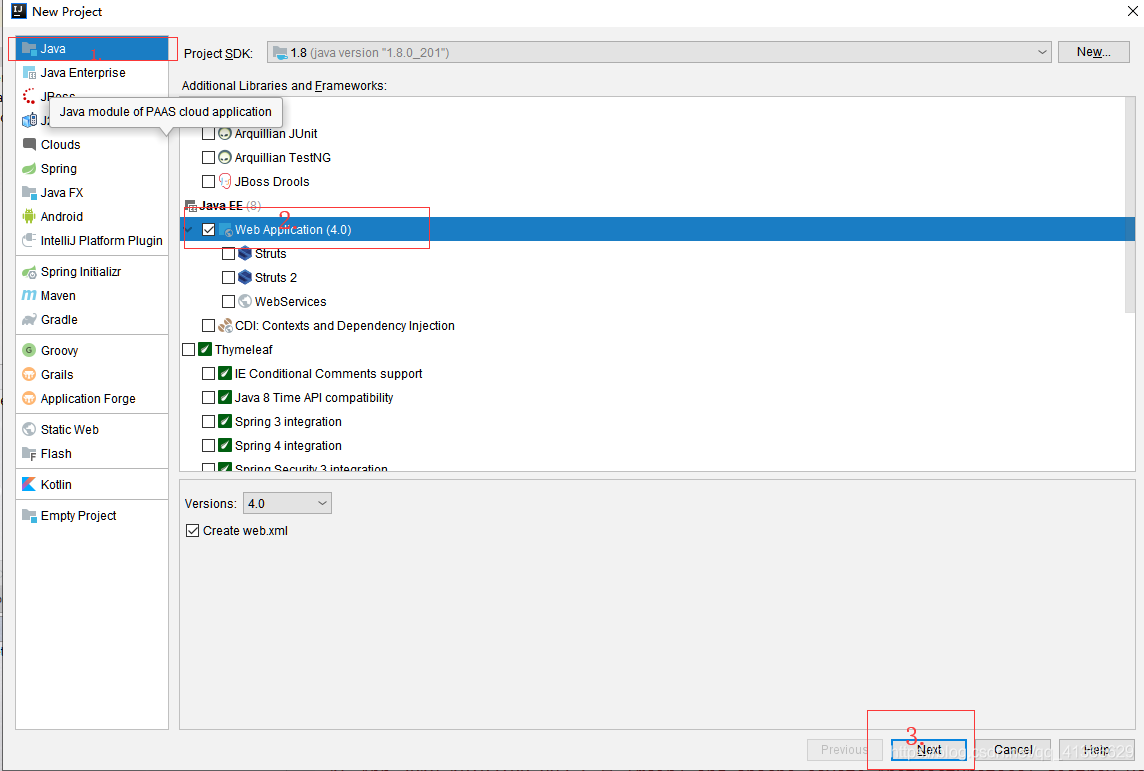Click the Next button
Viewport: 1144px width, 771px height.
[929, 750]
